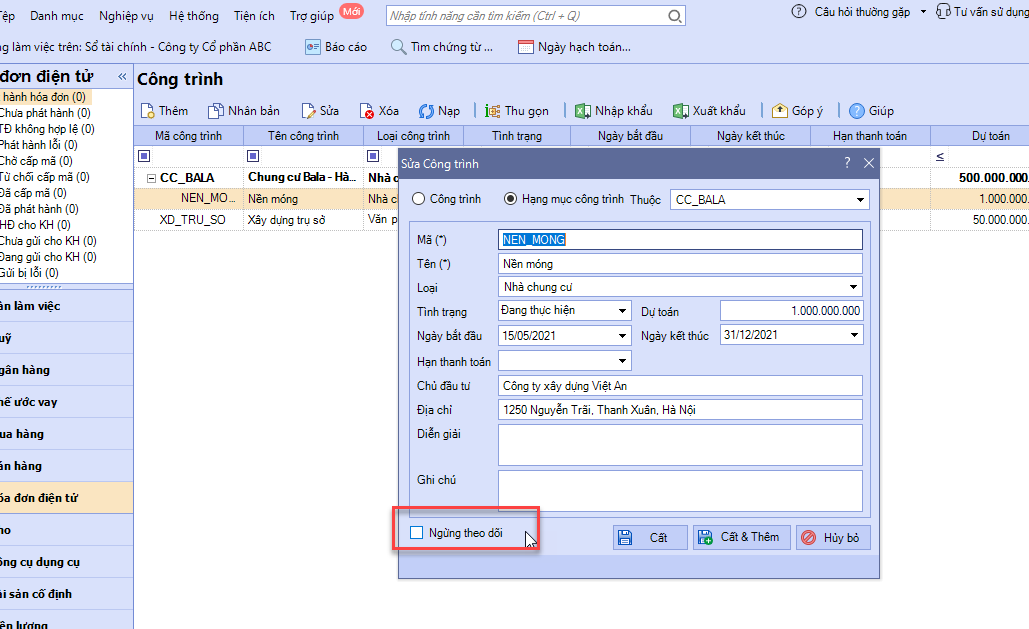Click in the Tên field with Nền móng
Viewport: 1029px width, 629px height.
[681, 264]
